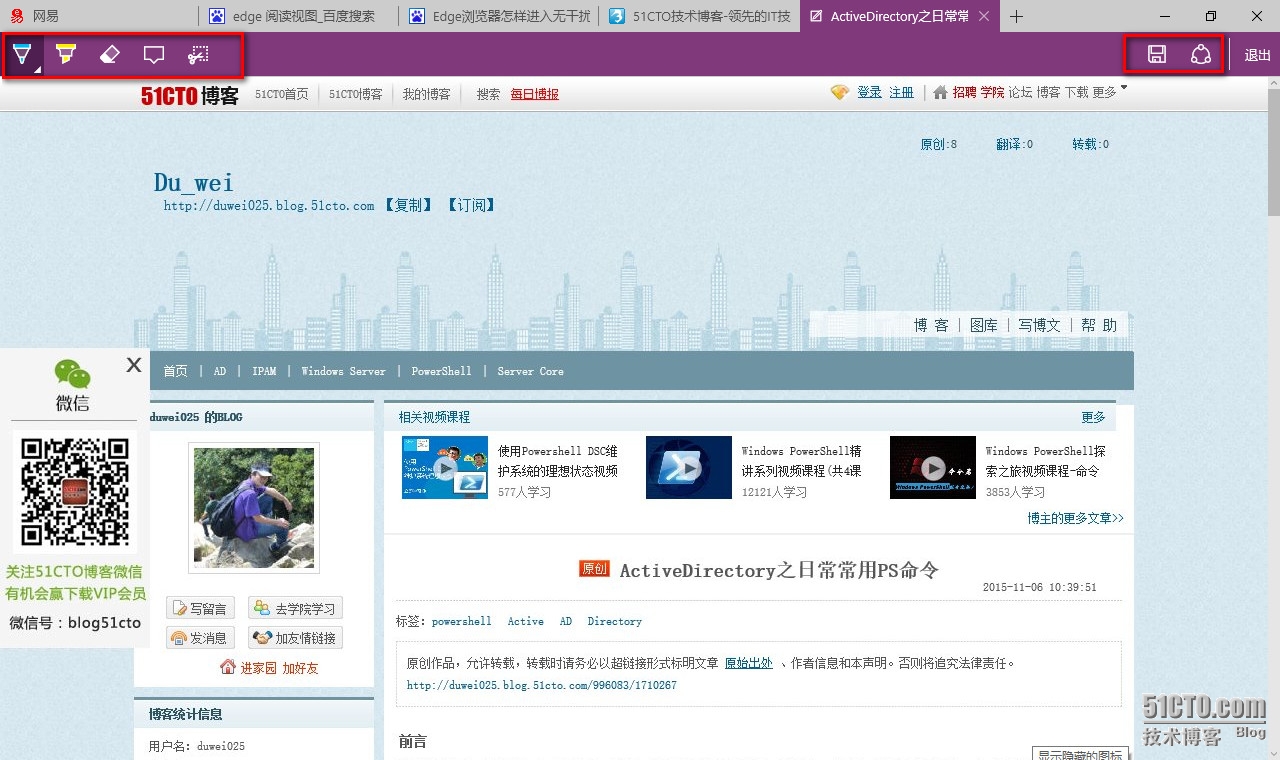The width and height of the screenshot is (1280, 760).
Task: Play the Powershell DSC video thumbnail
Action: click(445, 467)
